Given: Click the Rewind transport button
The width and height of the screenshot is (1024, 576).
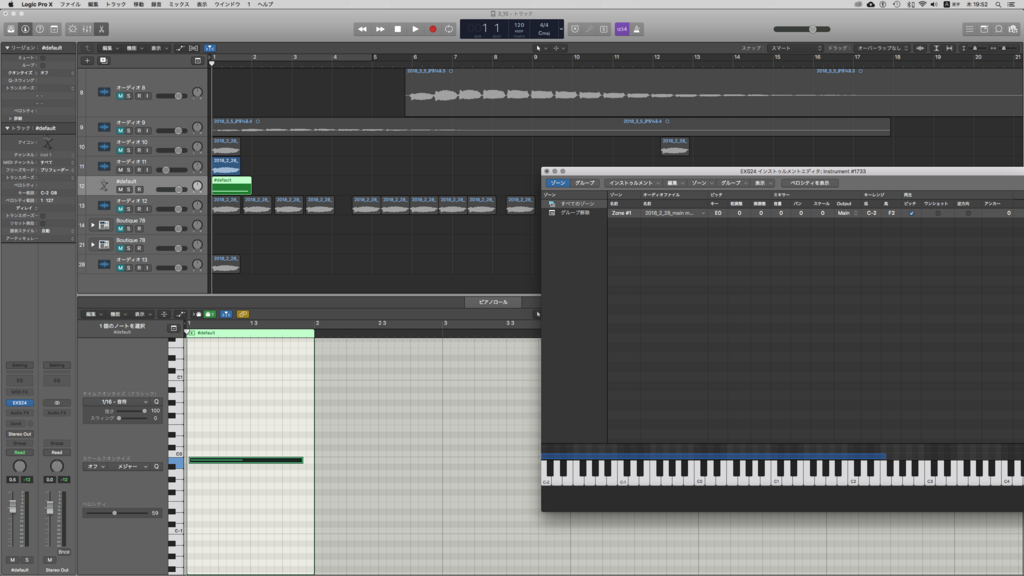Looking at the screenshot, I should pyautogui.click(x=362, y=29).
